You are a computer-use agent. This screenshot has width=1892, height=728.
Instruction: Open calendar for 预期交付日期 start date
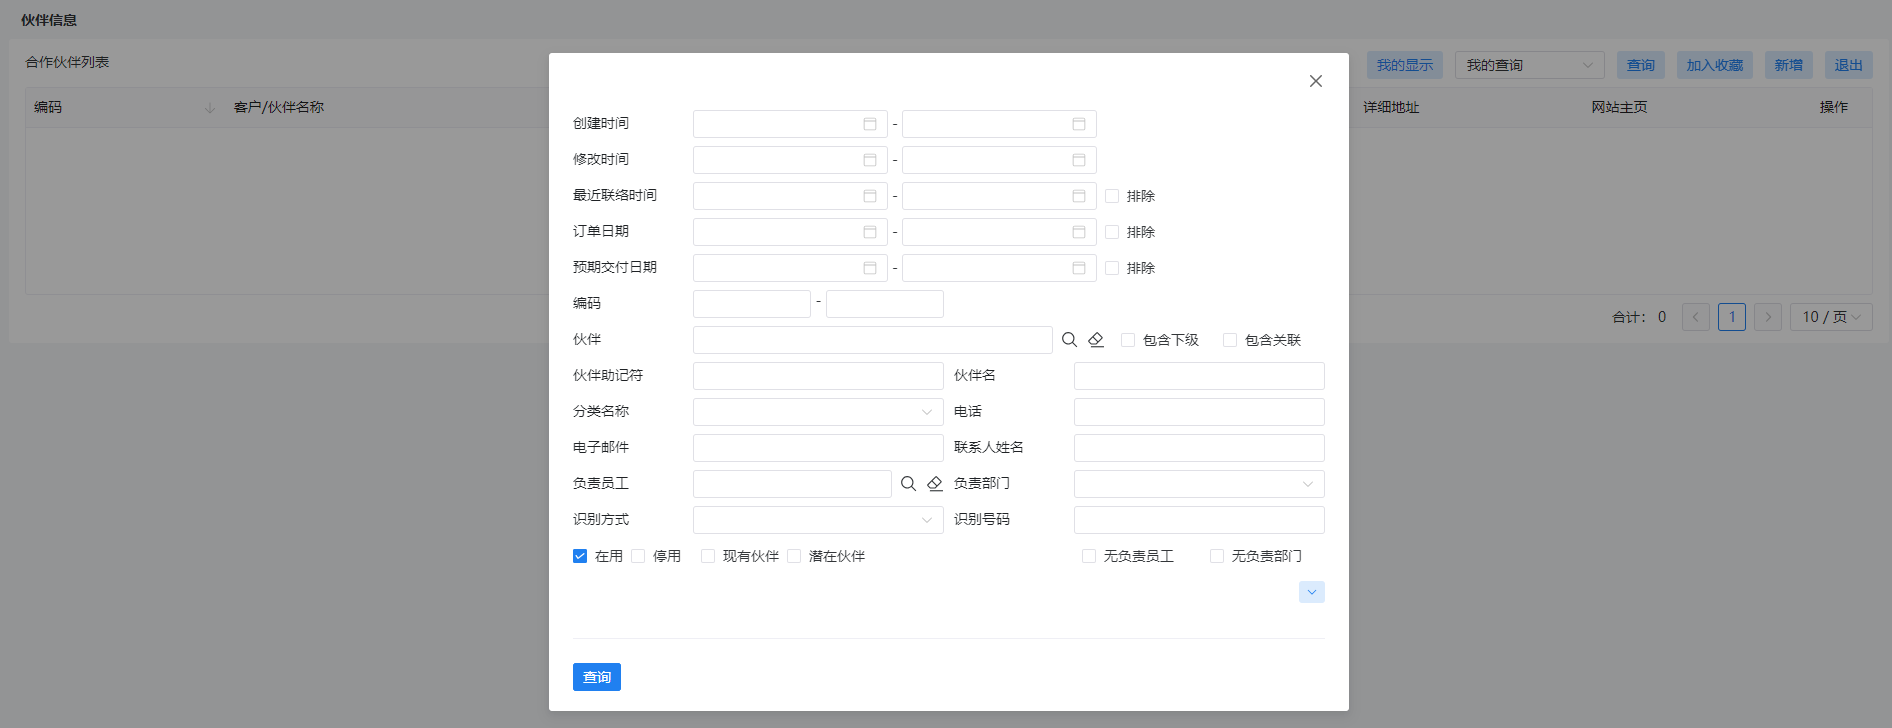[870, 268]
